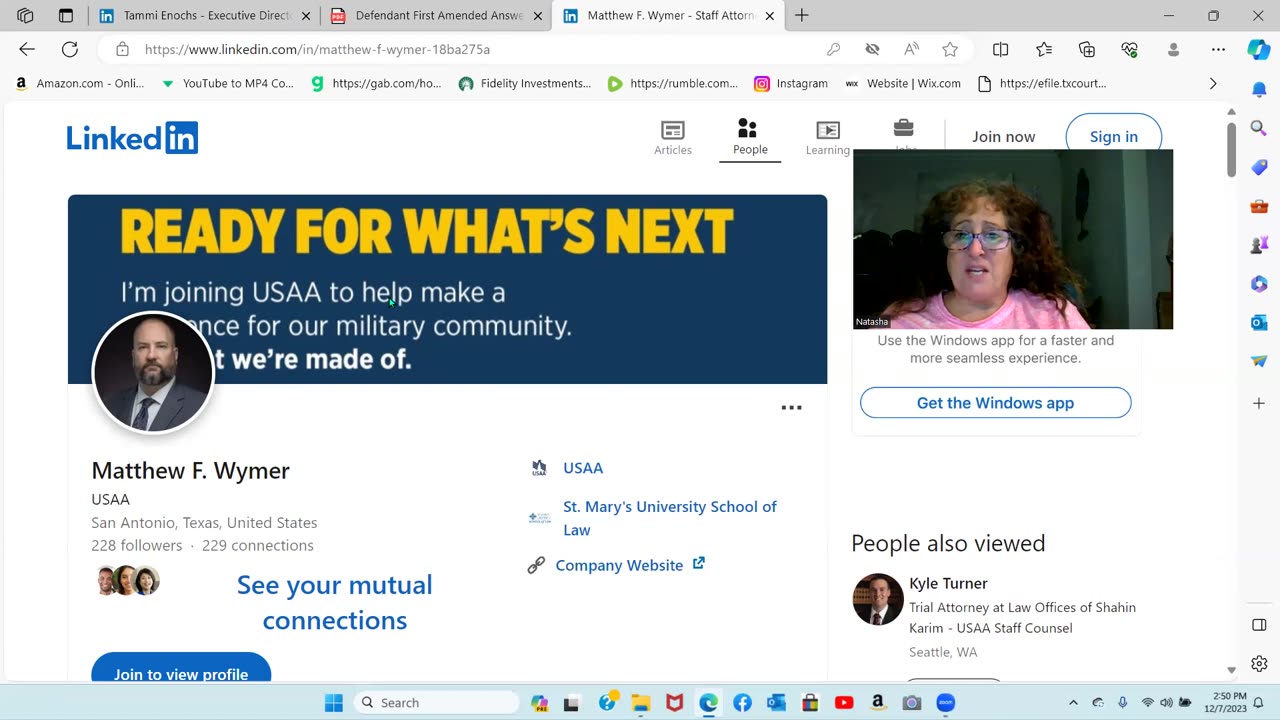Image resolution: width=1280 pixels, height=720 pixels.
Task: Open a new browser tab
Action: coord(802,15)
